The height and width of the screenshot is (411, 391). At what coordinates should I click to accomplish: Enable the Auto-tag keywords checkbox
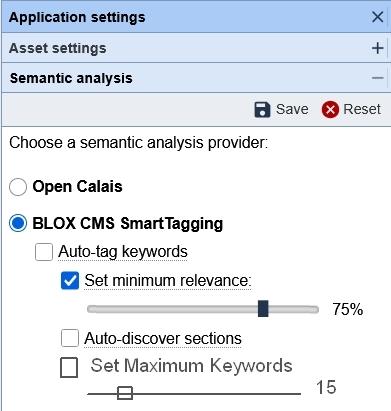(44, 252)
